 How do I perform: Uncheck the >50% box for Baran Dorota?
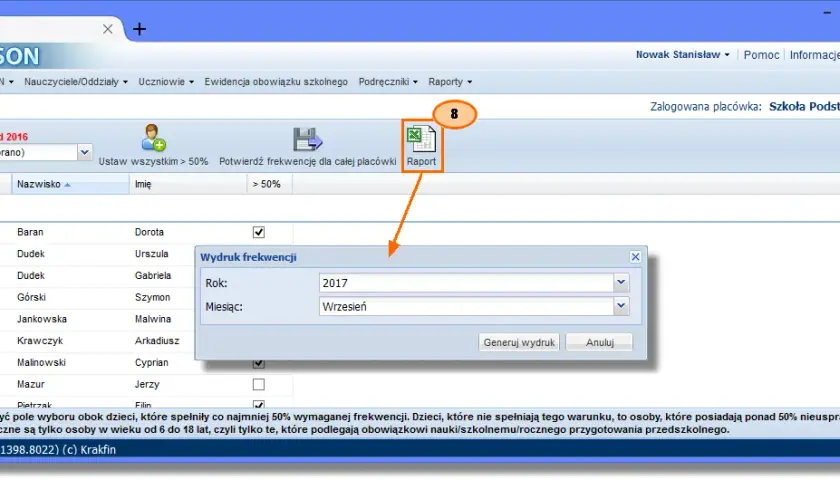point(259,232)
